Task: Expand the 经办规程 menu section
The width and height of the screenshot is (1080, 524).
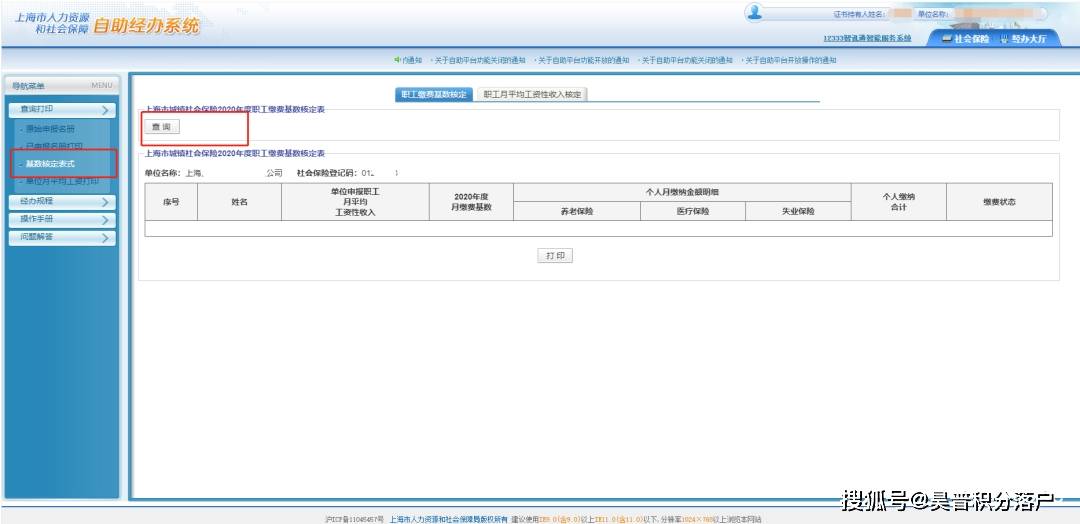Action: point(62,202)
